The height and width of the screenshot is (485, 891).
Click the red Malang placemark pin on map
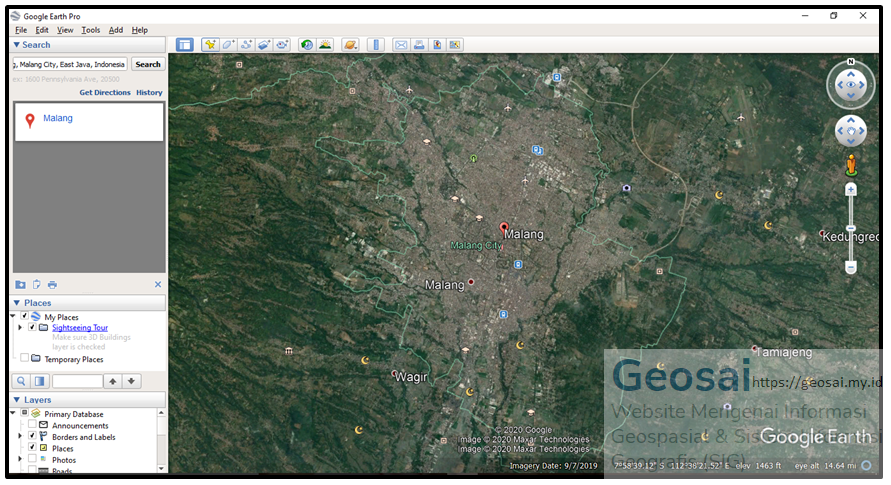point(503,228)
